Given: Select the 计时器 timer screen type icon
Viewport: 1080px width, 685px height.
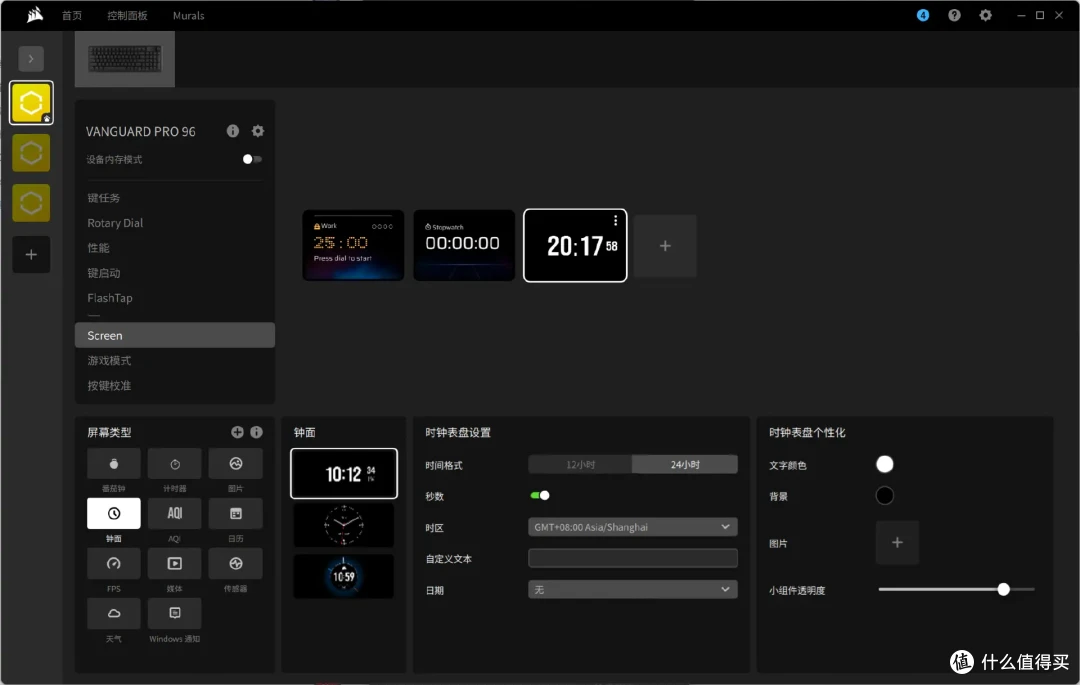Looking at the screenshot, I should pyautogui.click(x=174, y=463).
